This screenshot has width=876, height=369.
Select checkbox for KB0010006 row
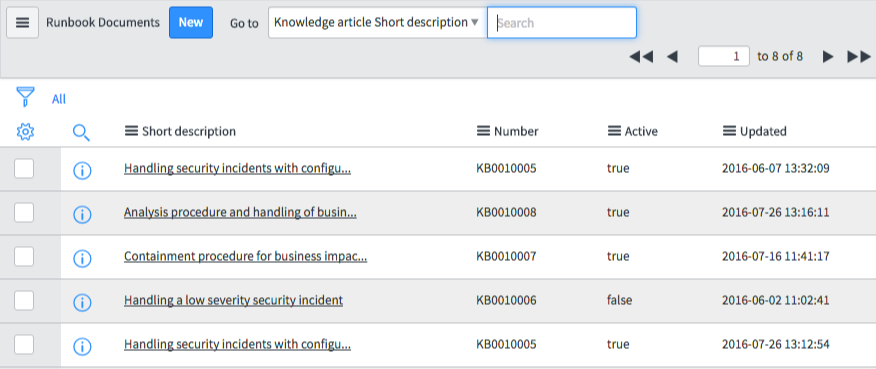pos(24,300)
